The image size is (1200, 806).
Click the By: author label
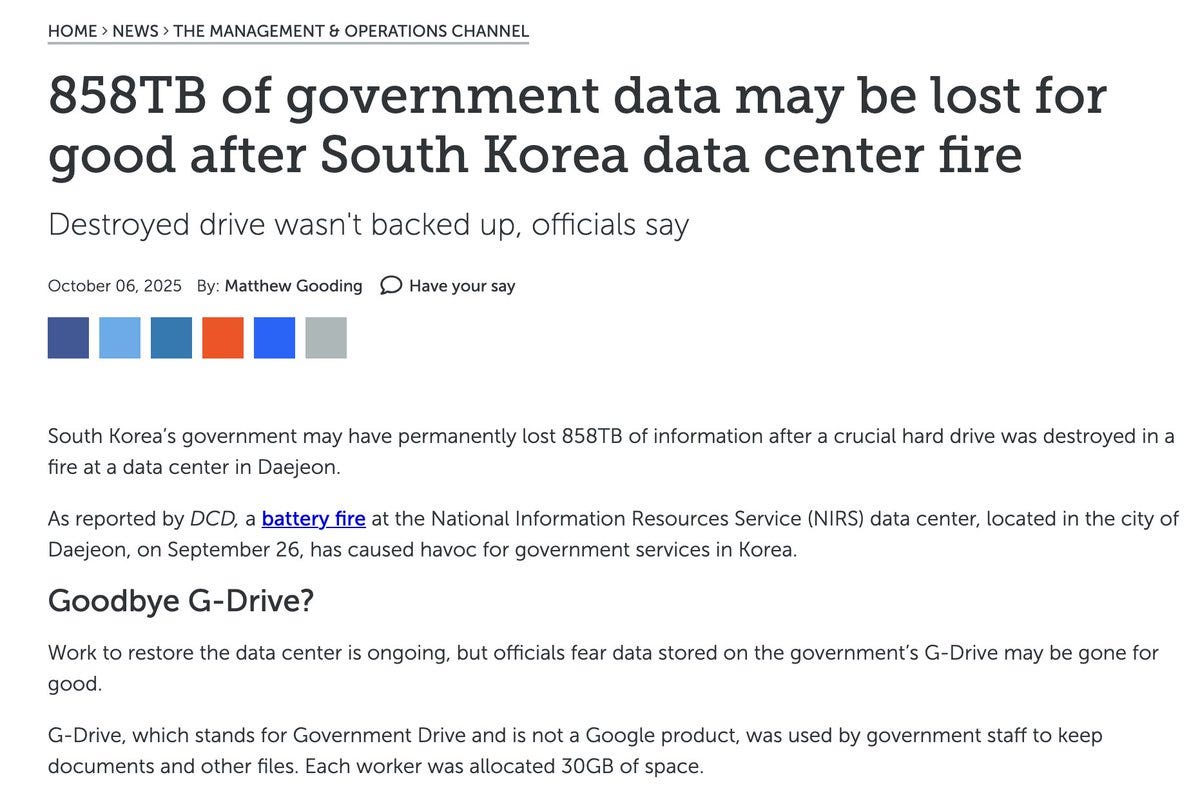(210, 285)
